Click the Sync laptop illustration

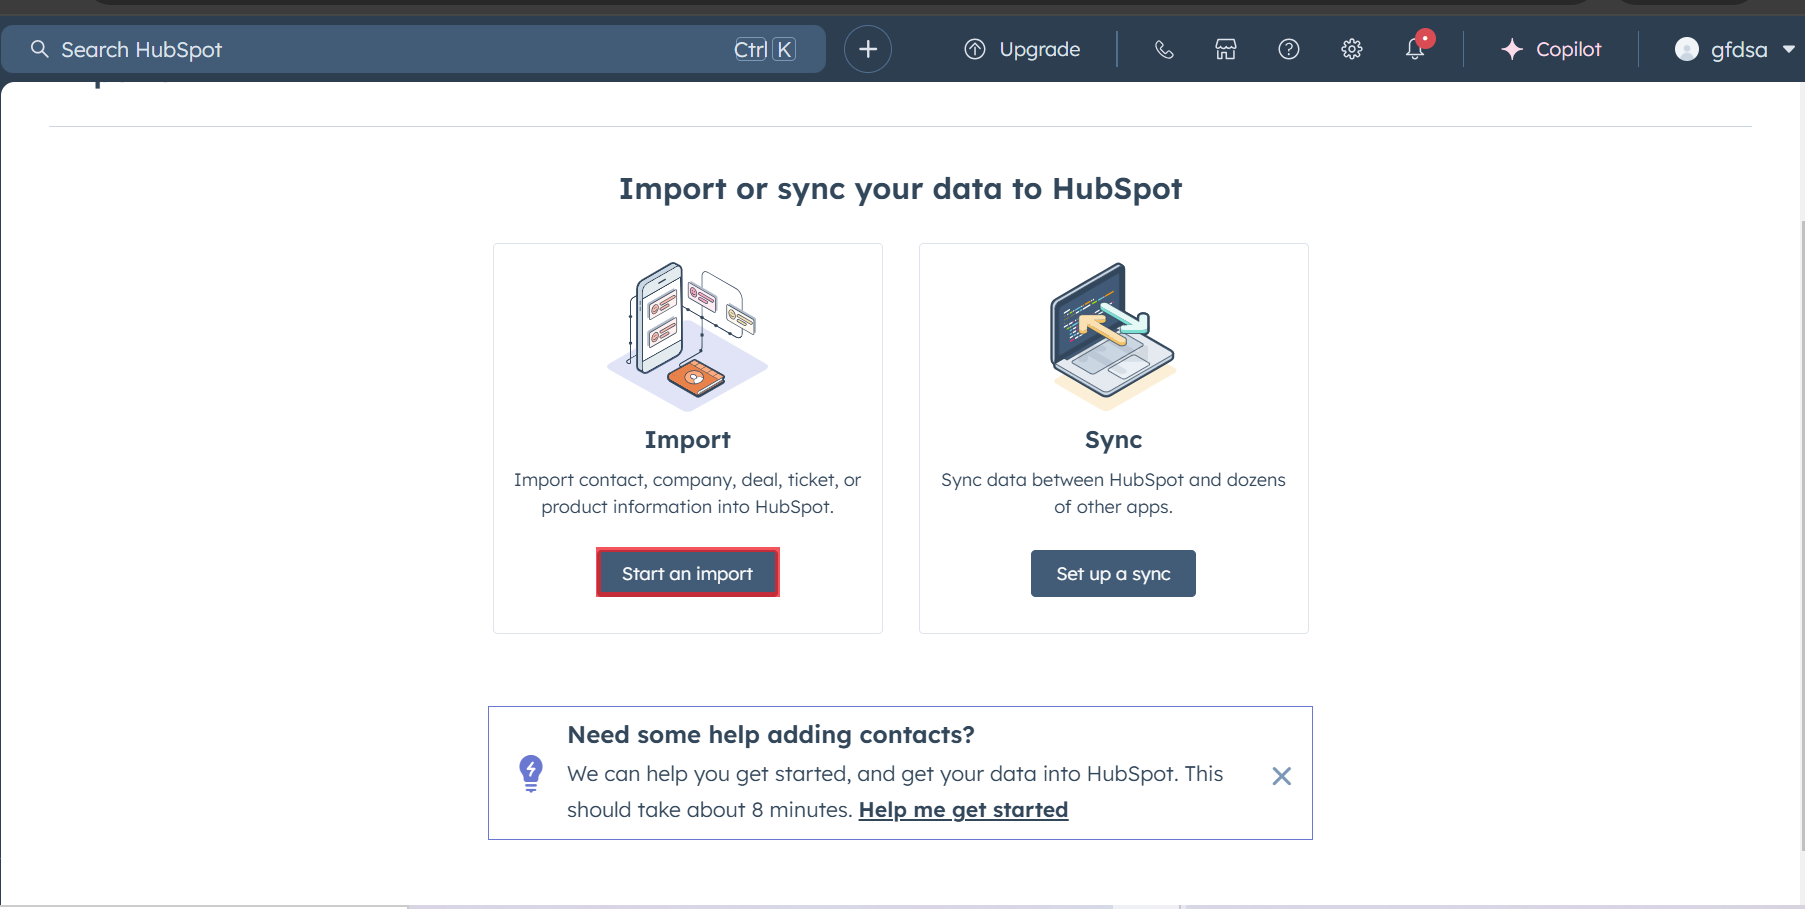click(x=1113, y=336)
